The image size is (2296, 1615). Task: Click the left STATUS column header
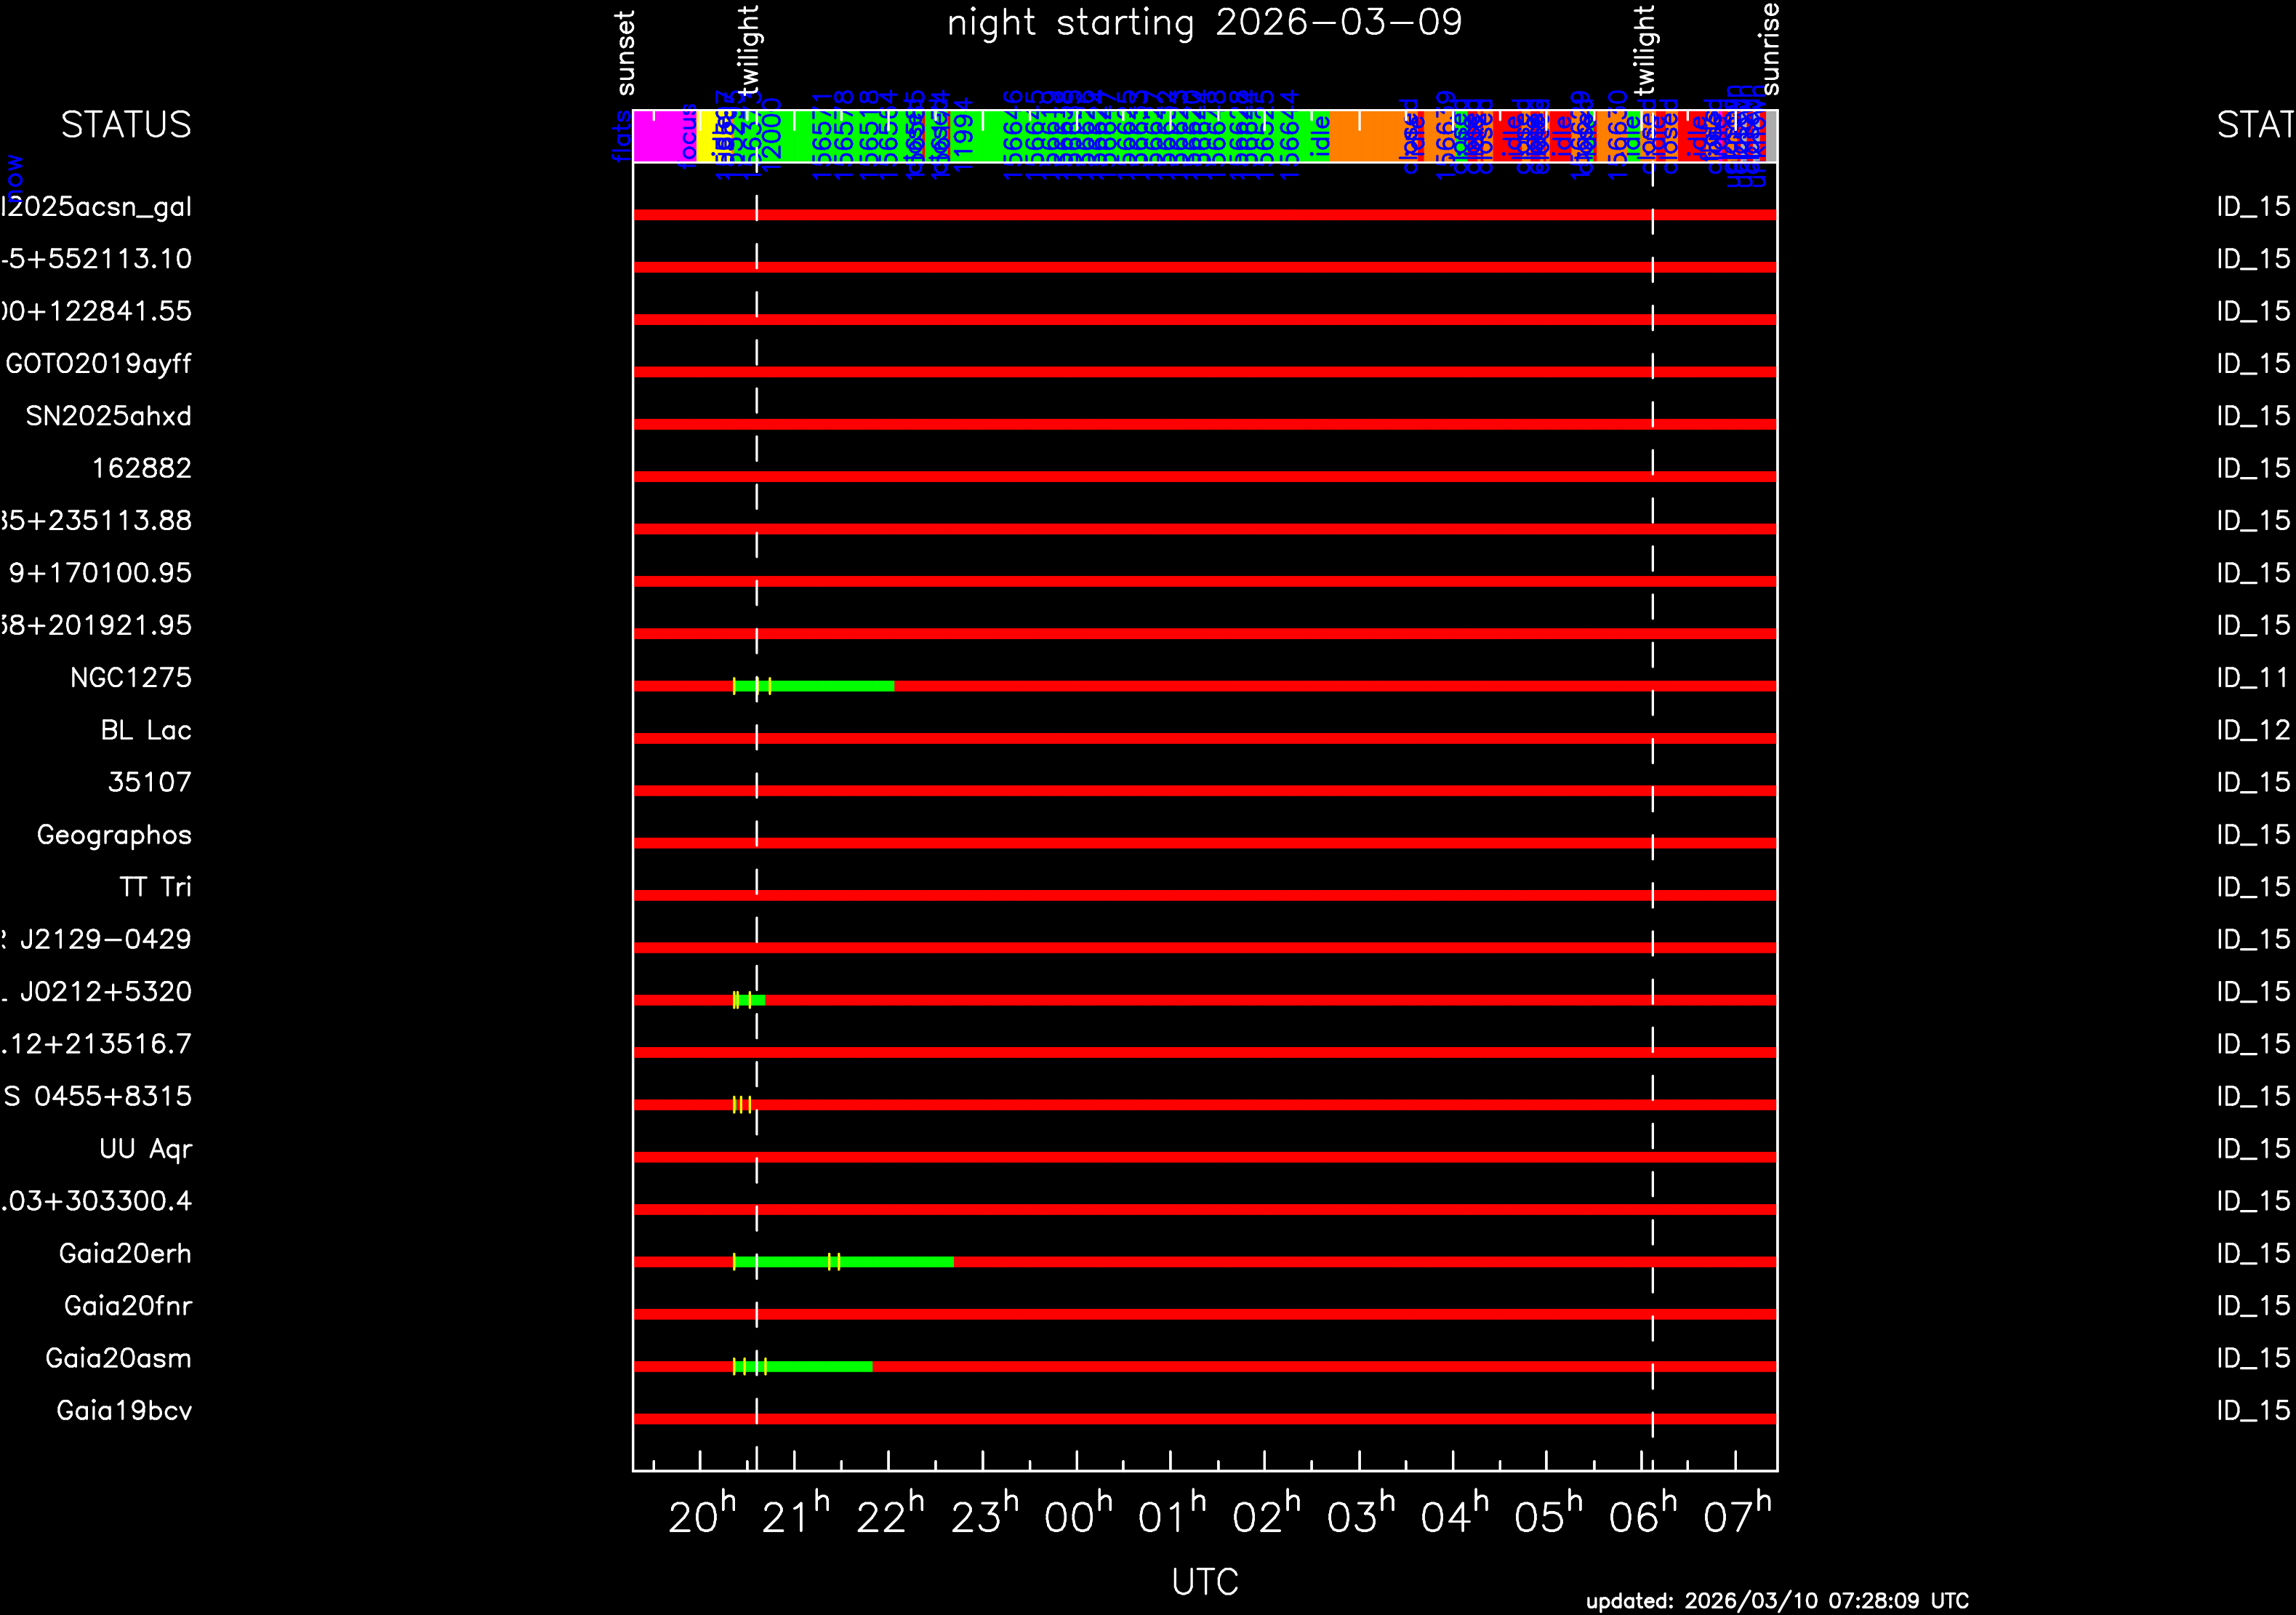click(x=126, y=125)
